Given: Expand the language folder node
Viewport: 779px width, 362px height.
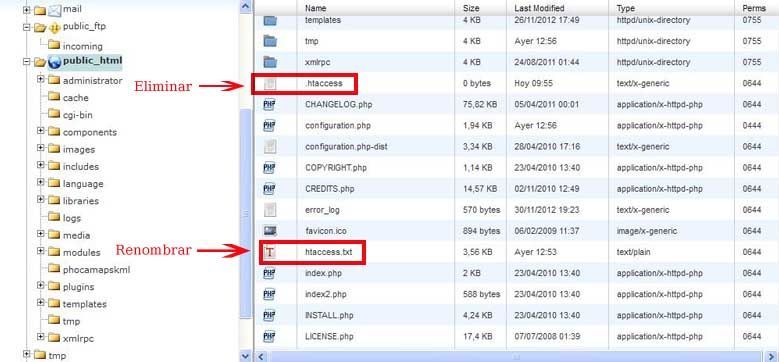Looking at the screenshot, I should pos(41,183).
